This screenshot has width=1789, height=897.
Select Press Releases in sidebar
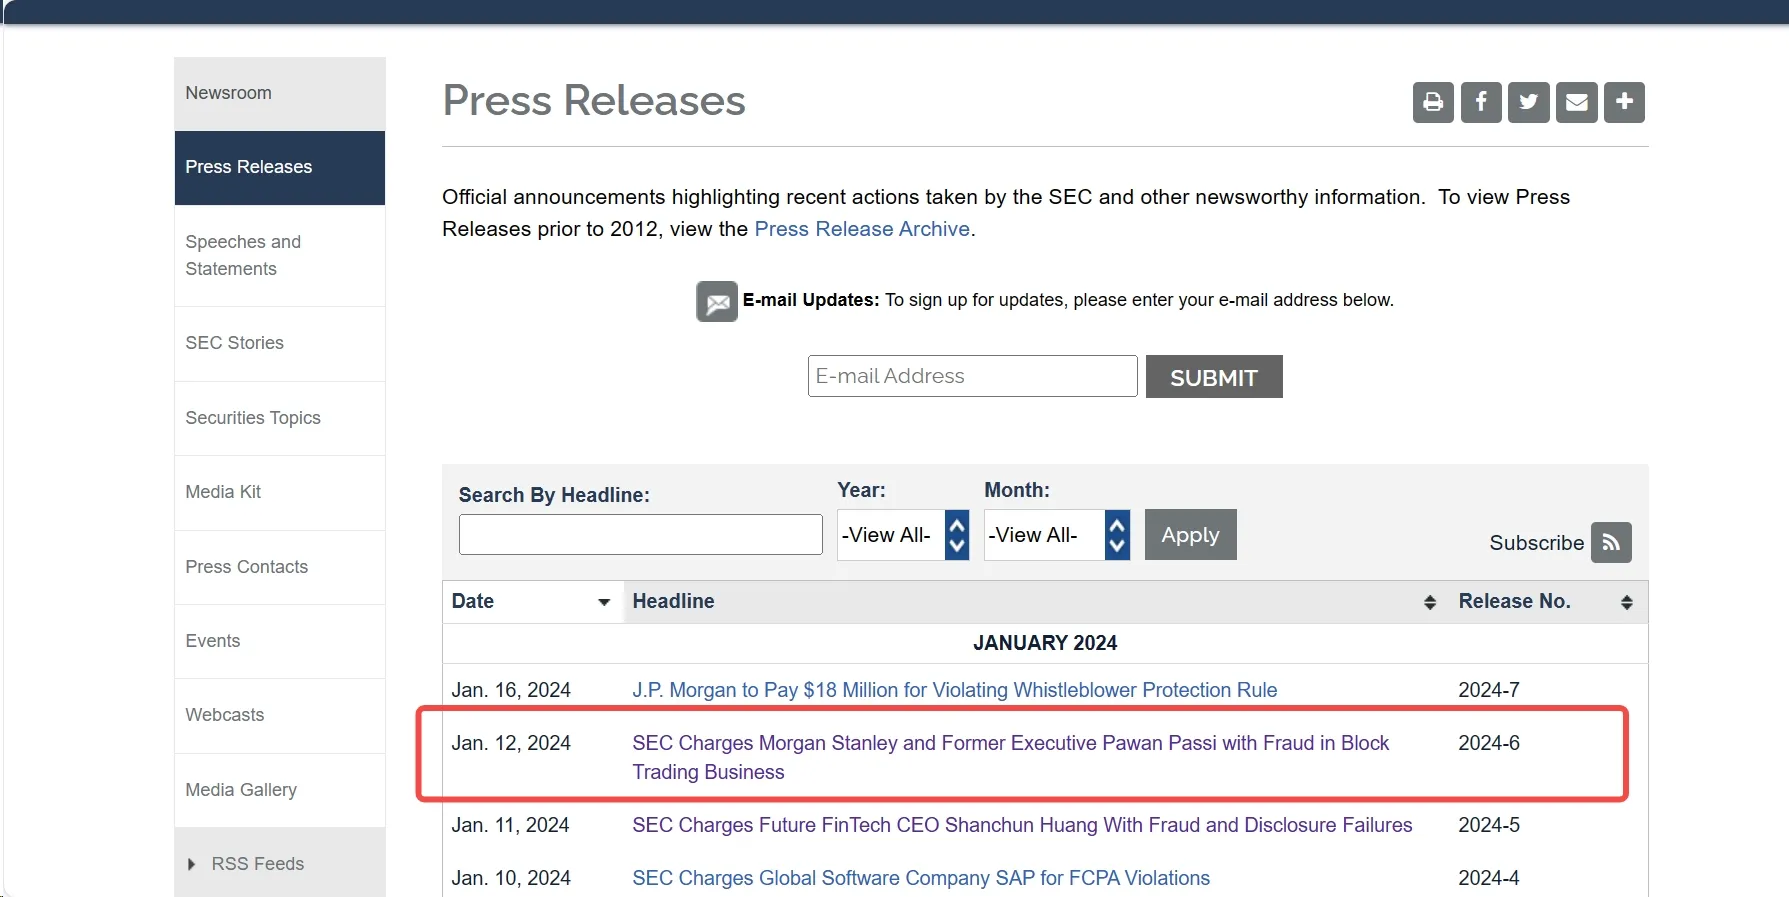pyautogui.click(x=280, y=168)
